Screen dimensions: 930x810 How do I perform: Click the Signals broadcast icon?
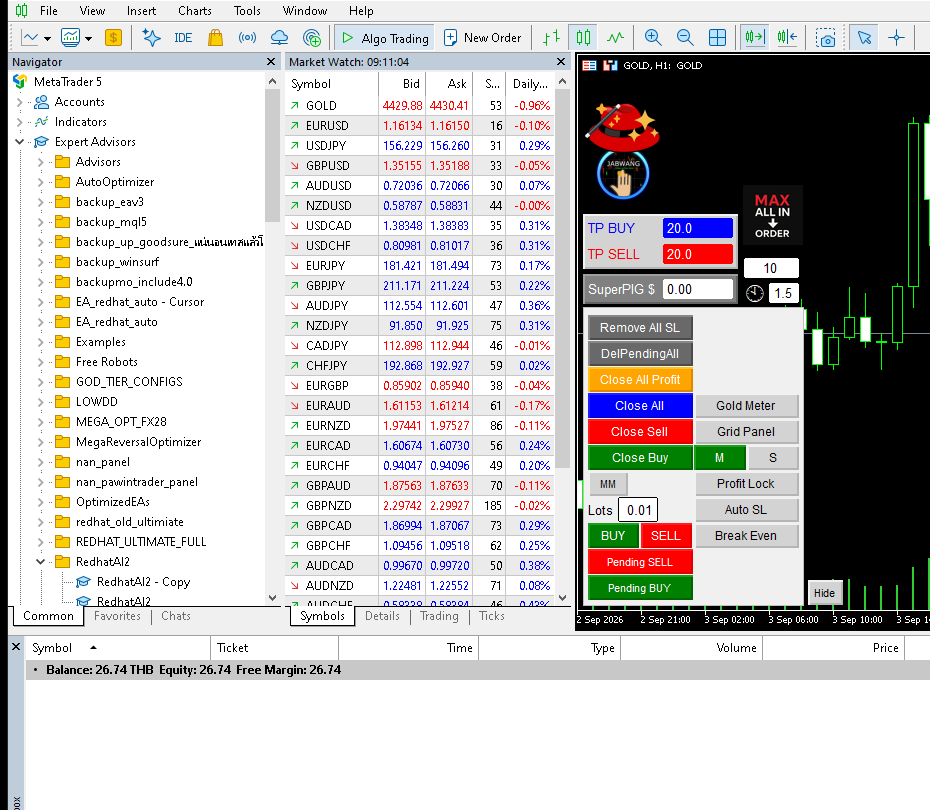coord(247,38)
